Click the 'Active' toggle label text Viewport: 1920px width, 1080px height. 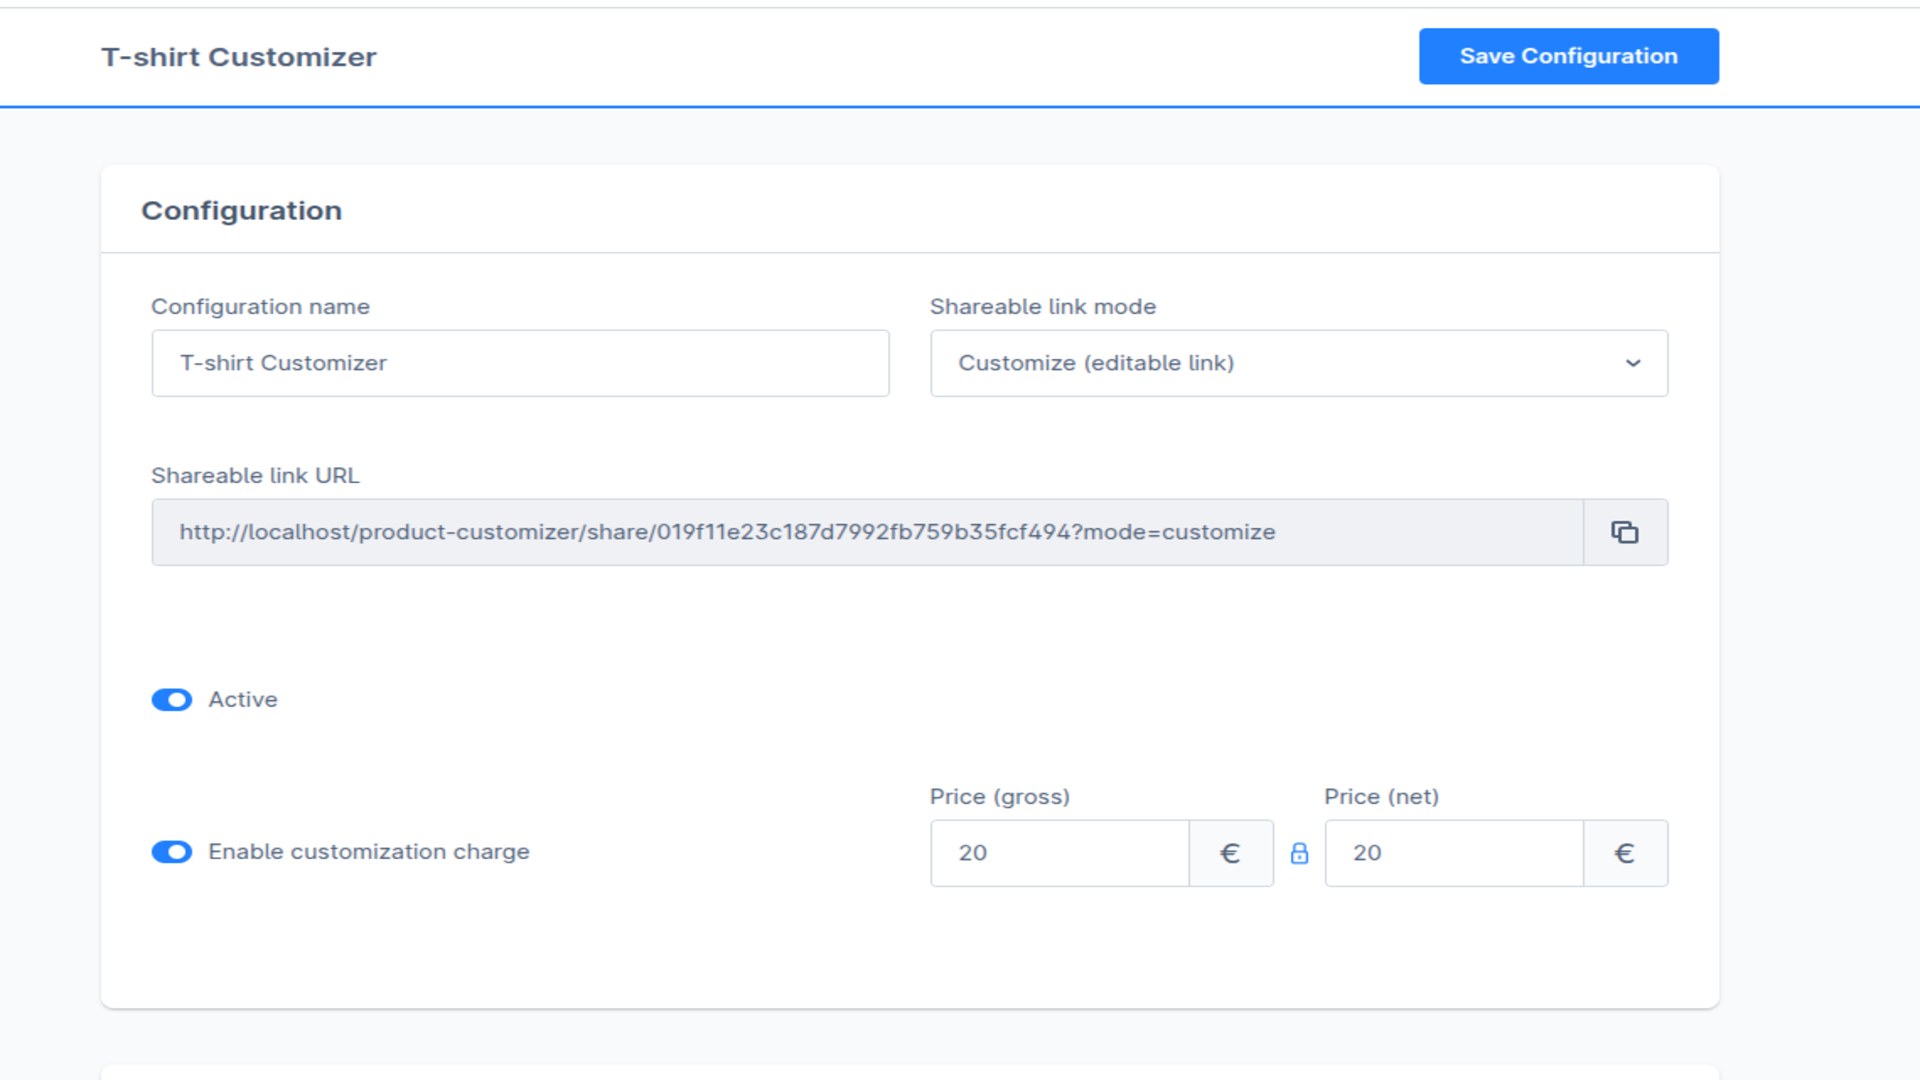(x=243, y=700)
